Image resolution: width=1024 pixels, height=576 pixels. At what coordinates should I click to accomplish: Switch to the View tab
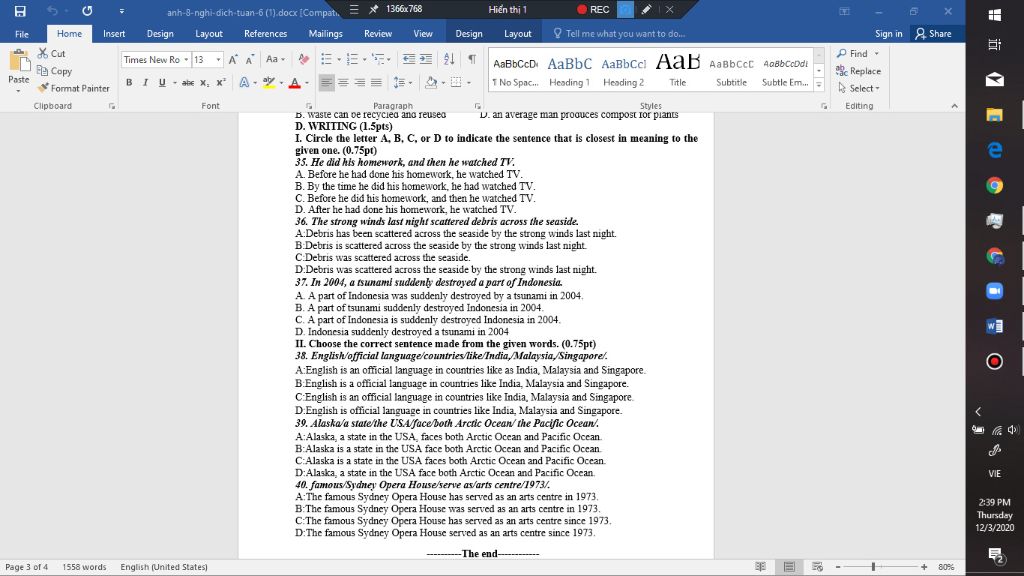tap(423, 33)
